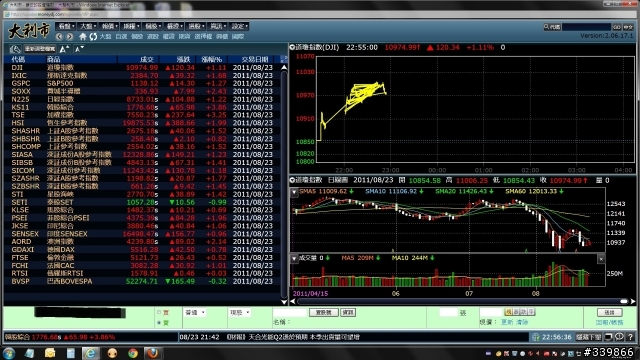Open the 看盤 dropdown menu
The width and height of the screenshot is (640, 360).
point(66,26)
